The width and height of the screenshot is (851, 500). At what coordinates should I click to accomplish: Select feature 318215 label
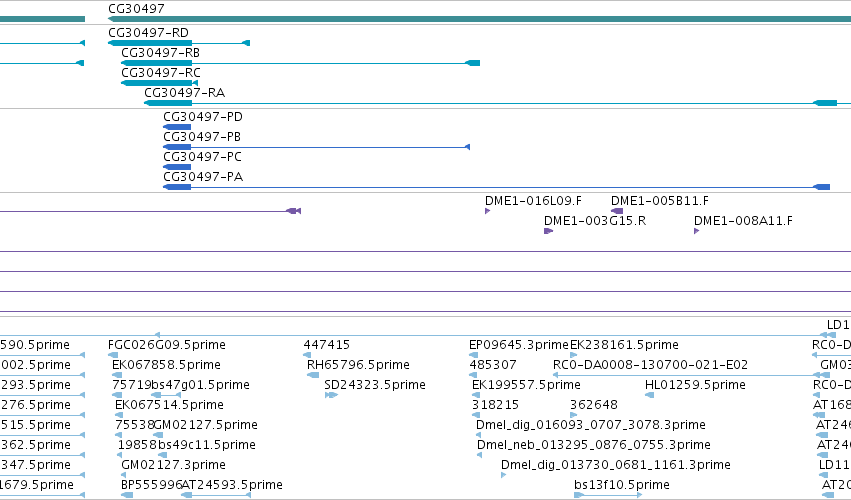pos(496,405)
